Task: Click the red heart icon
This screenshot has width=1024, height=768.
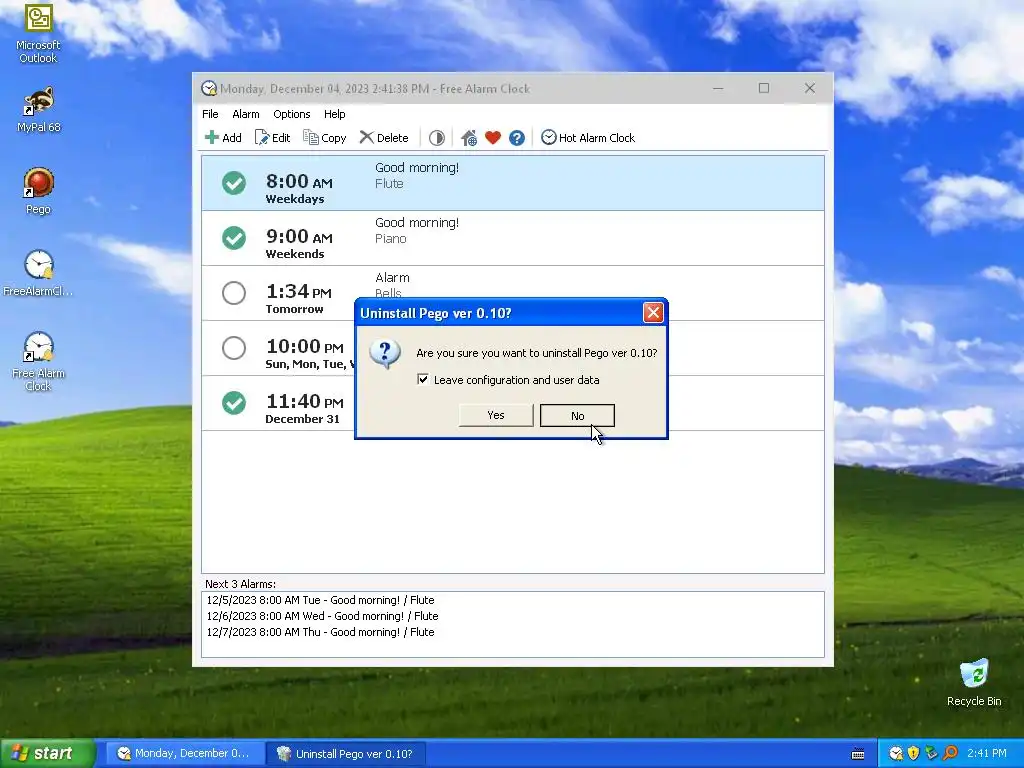Action: [493, 138]
